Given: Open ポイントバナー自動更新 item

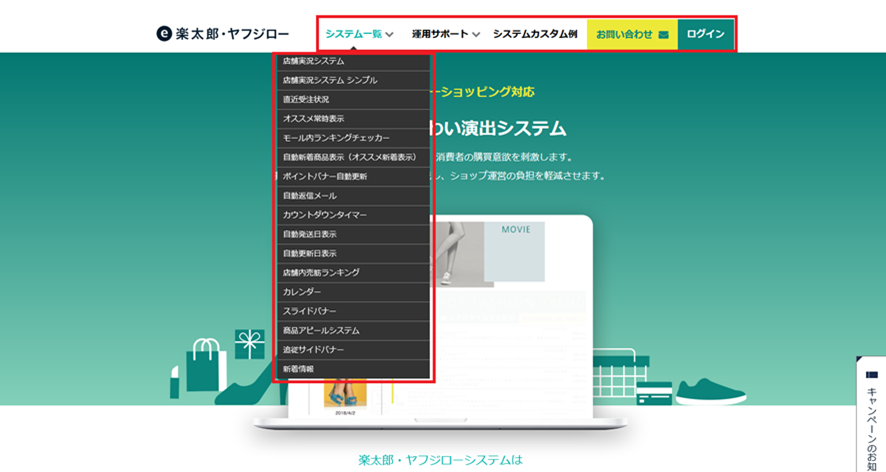Looking at the screenshot, I should 353,176.
